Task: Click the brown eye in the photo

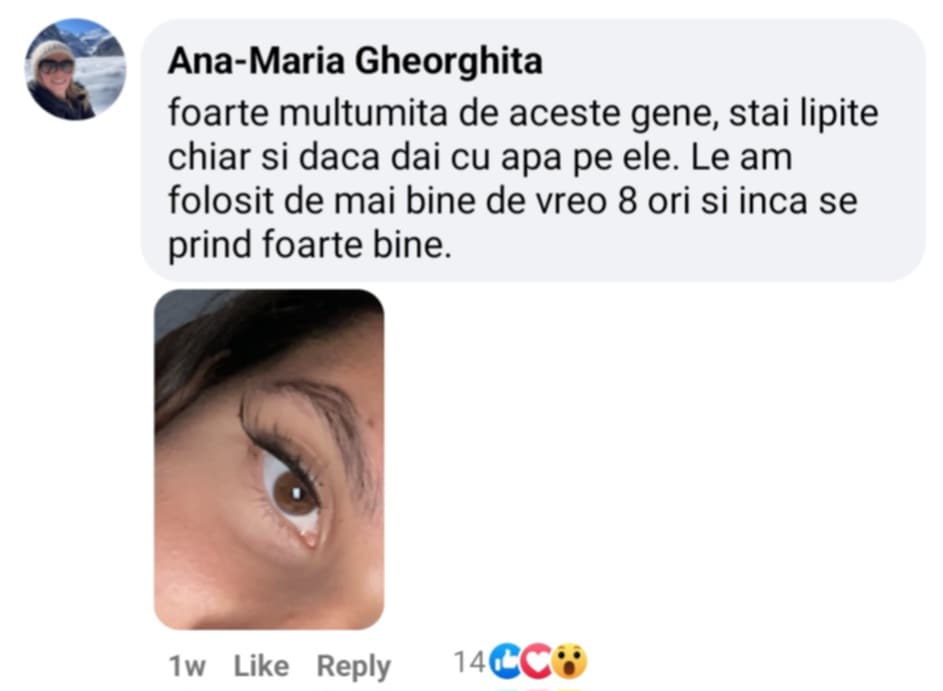Action: 294,494
